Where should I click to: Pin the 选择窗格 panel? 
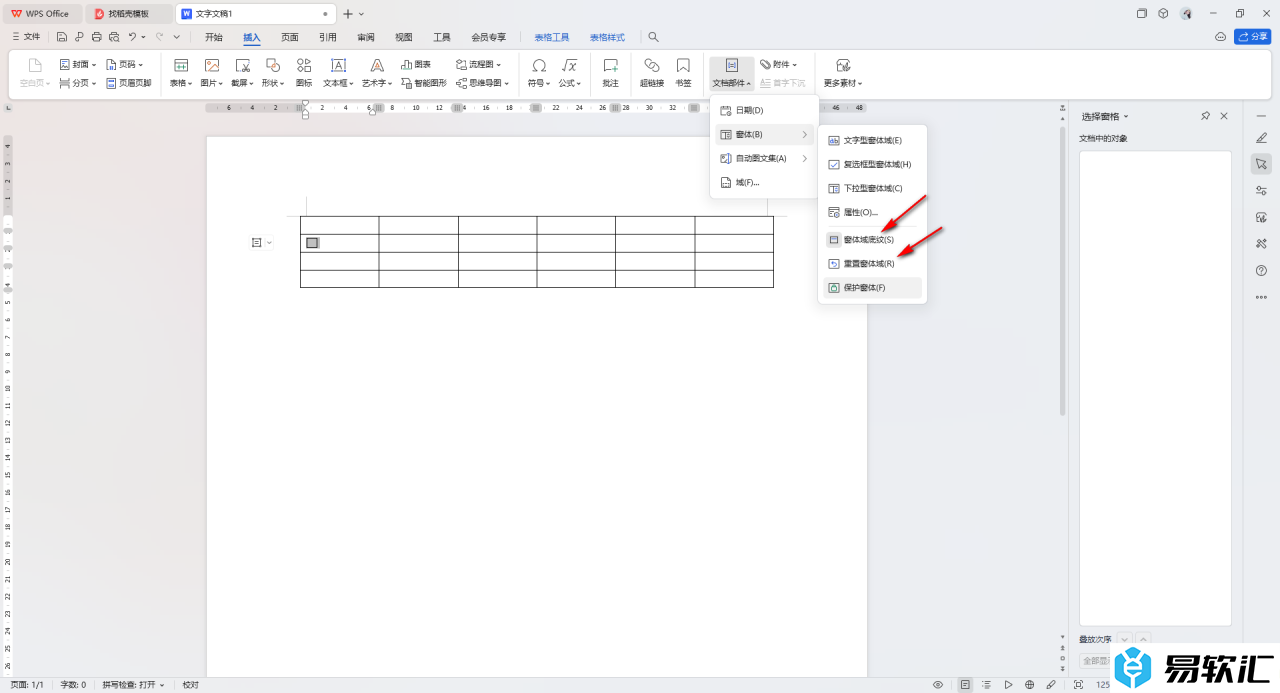[x=1205, y=116]
